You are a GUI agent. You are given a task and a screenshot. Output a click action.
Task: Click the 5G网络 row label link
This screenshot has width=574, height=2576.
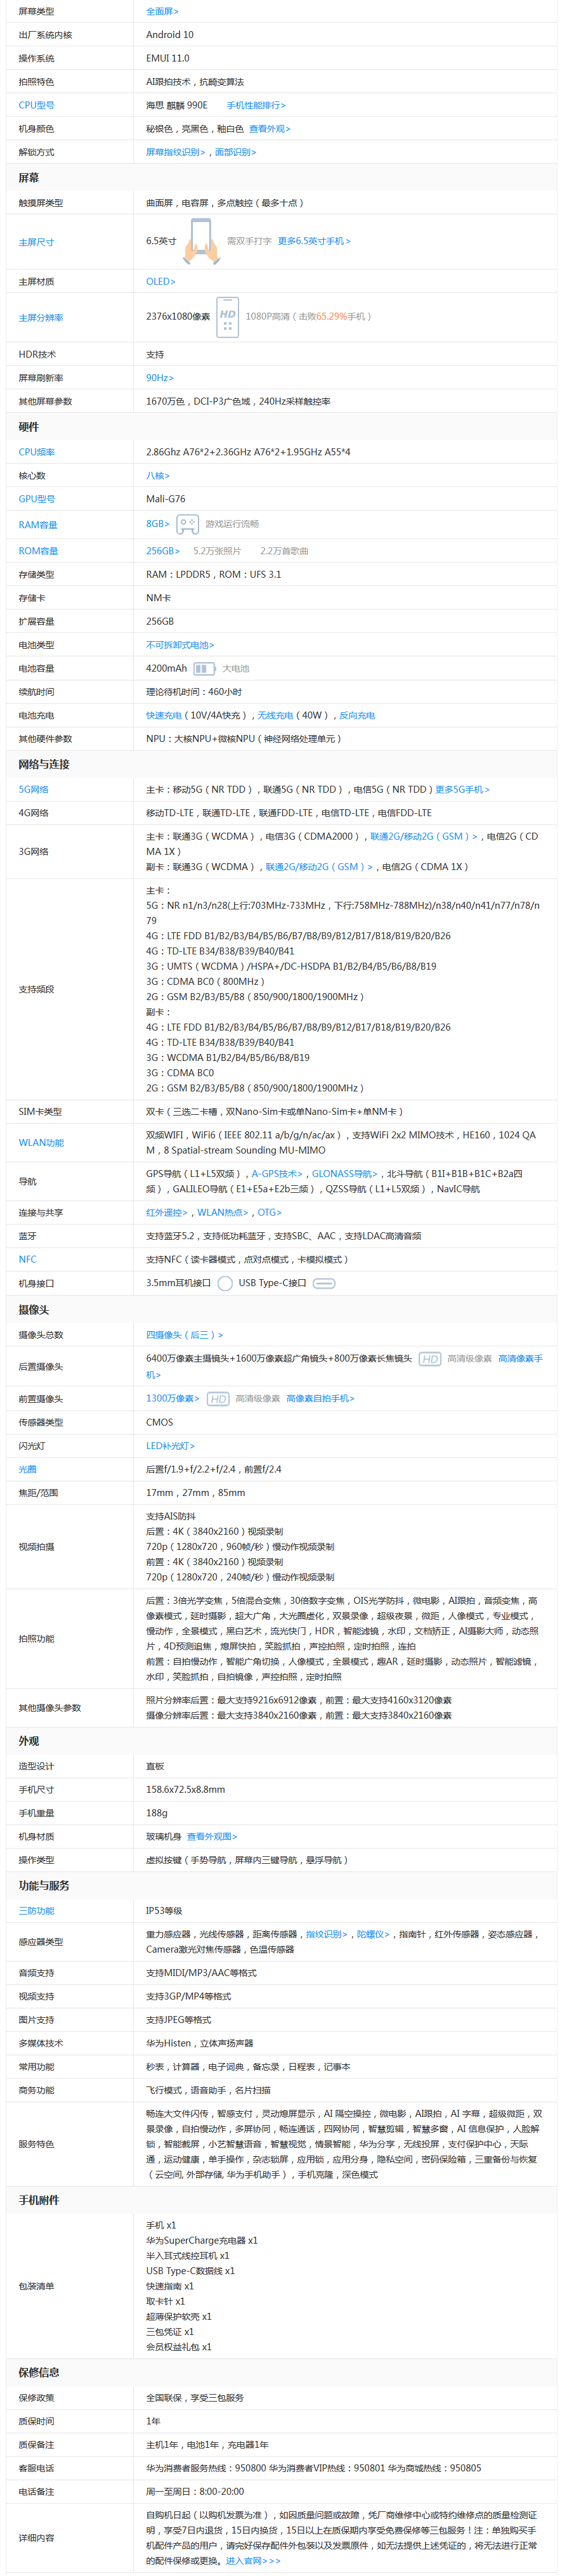click(34, 789)
